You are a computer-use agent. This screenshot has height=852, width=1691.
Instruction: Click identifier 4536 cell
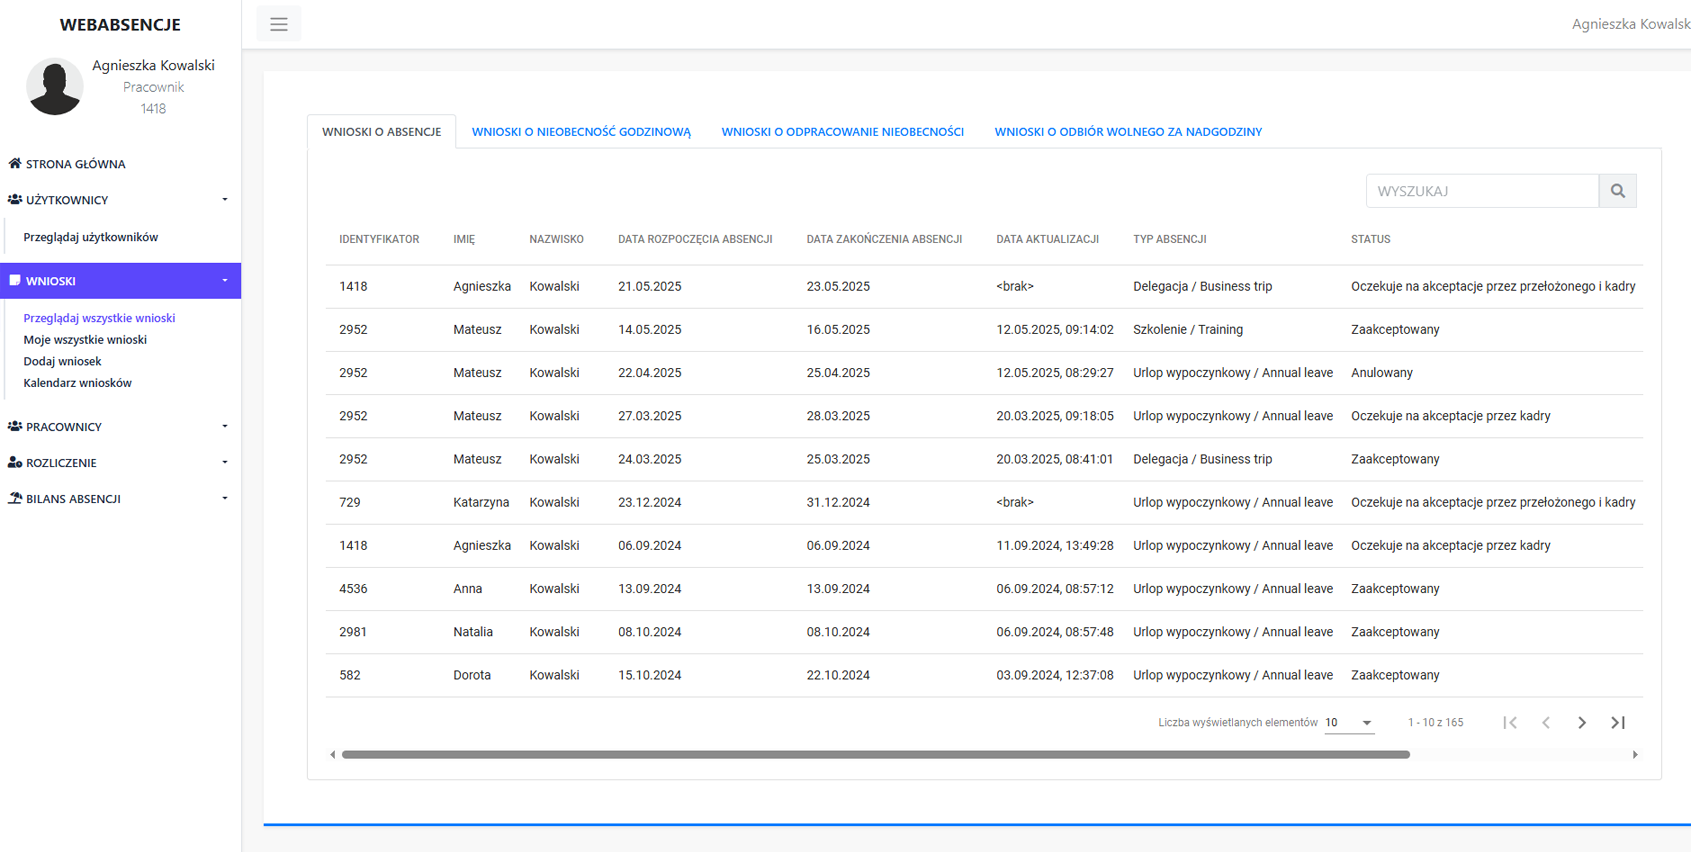[x=353, y=589]
